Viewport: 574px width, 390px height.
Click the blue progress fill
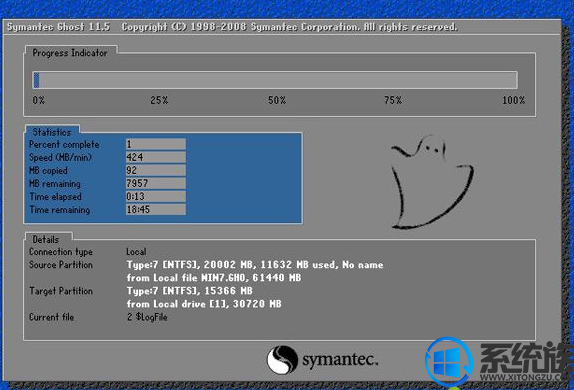point(36,80)
